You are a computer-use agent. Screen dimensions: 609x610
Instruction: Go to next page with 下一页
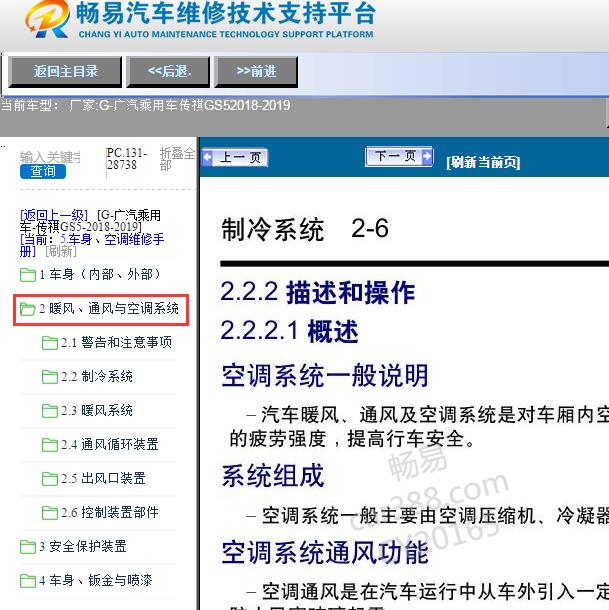tap(399, 156)
